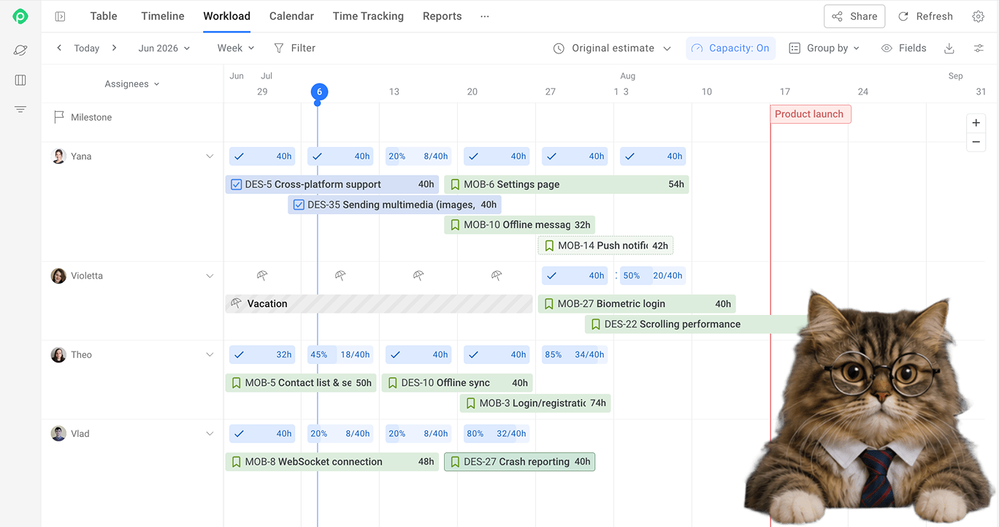Switch to the Timeline tab

click(162, 17)
